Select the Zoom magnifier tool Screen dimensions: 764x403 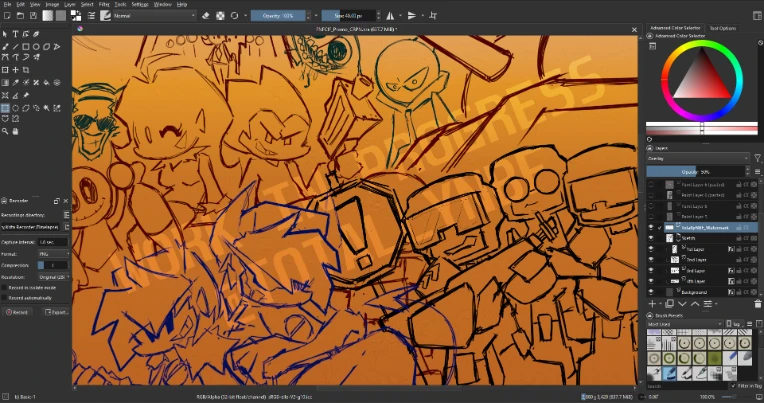coord(5,131)
